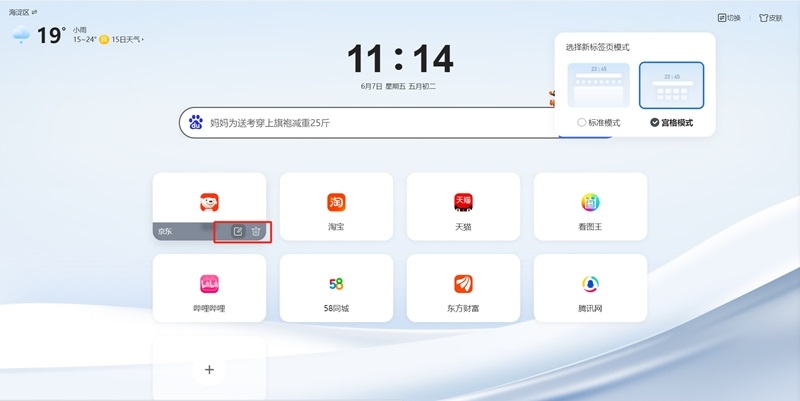800x401 pixels.
Task: Click the 看图王 tile label
Action: click(590, 227)
